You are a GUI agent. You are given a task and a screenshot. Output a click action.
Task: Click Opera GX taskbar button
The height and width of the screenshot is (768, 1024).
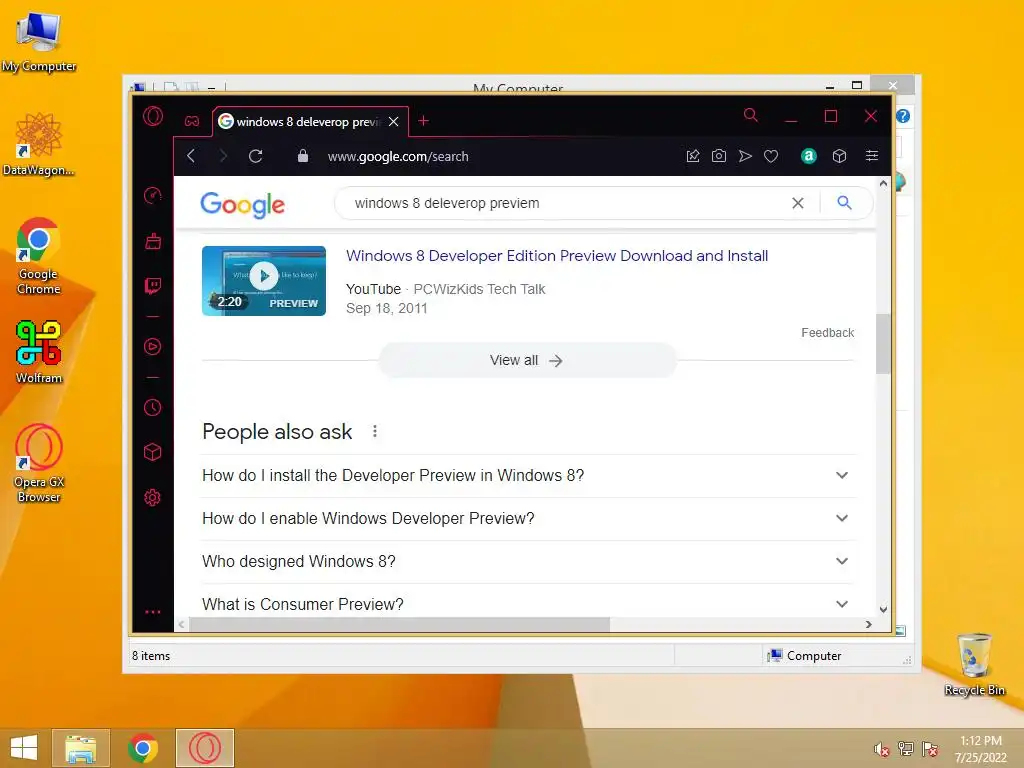pos(204,748)
